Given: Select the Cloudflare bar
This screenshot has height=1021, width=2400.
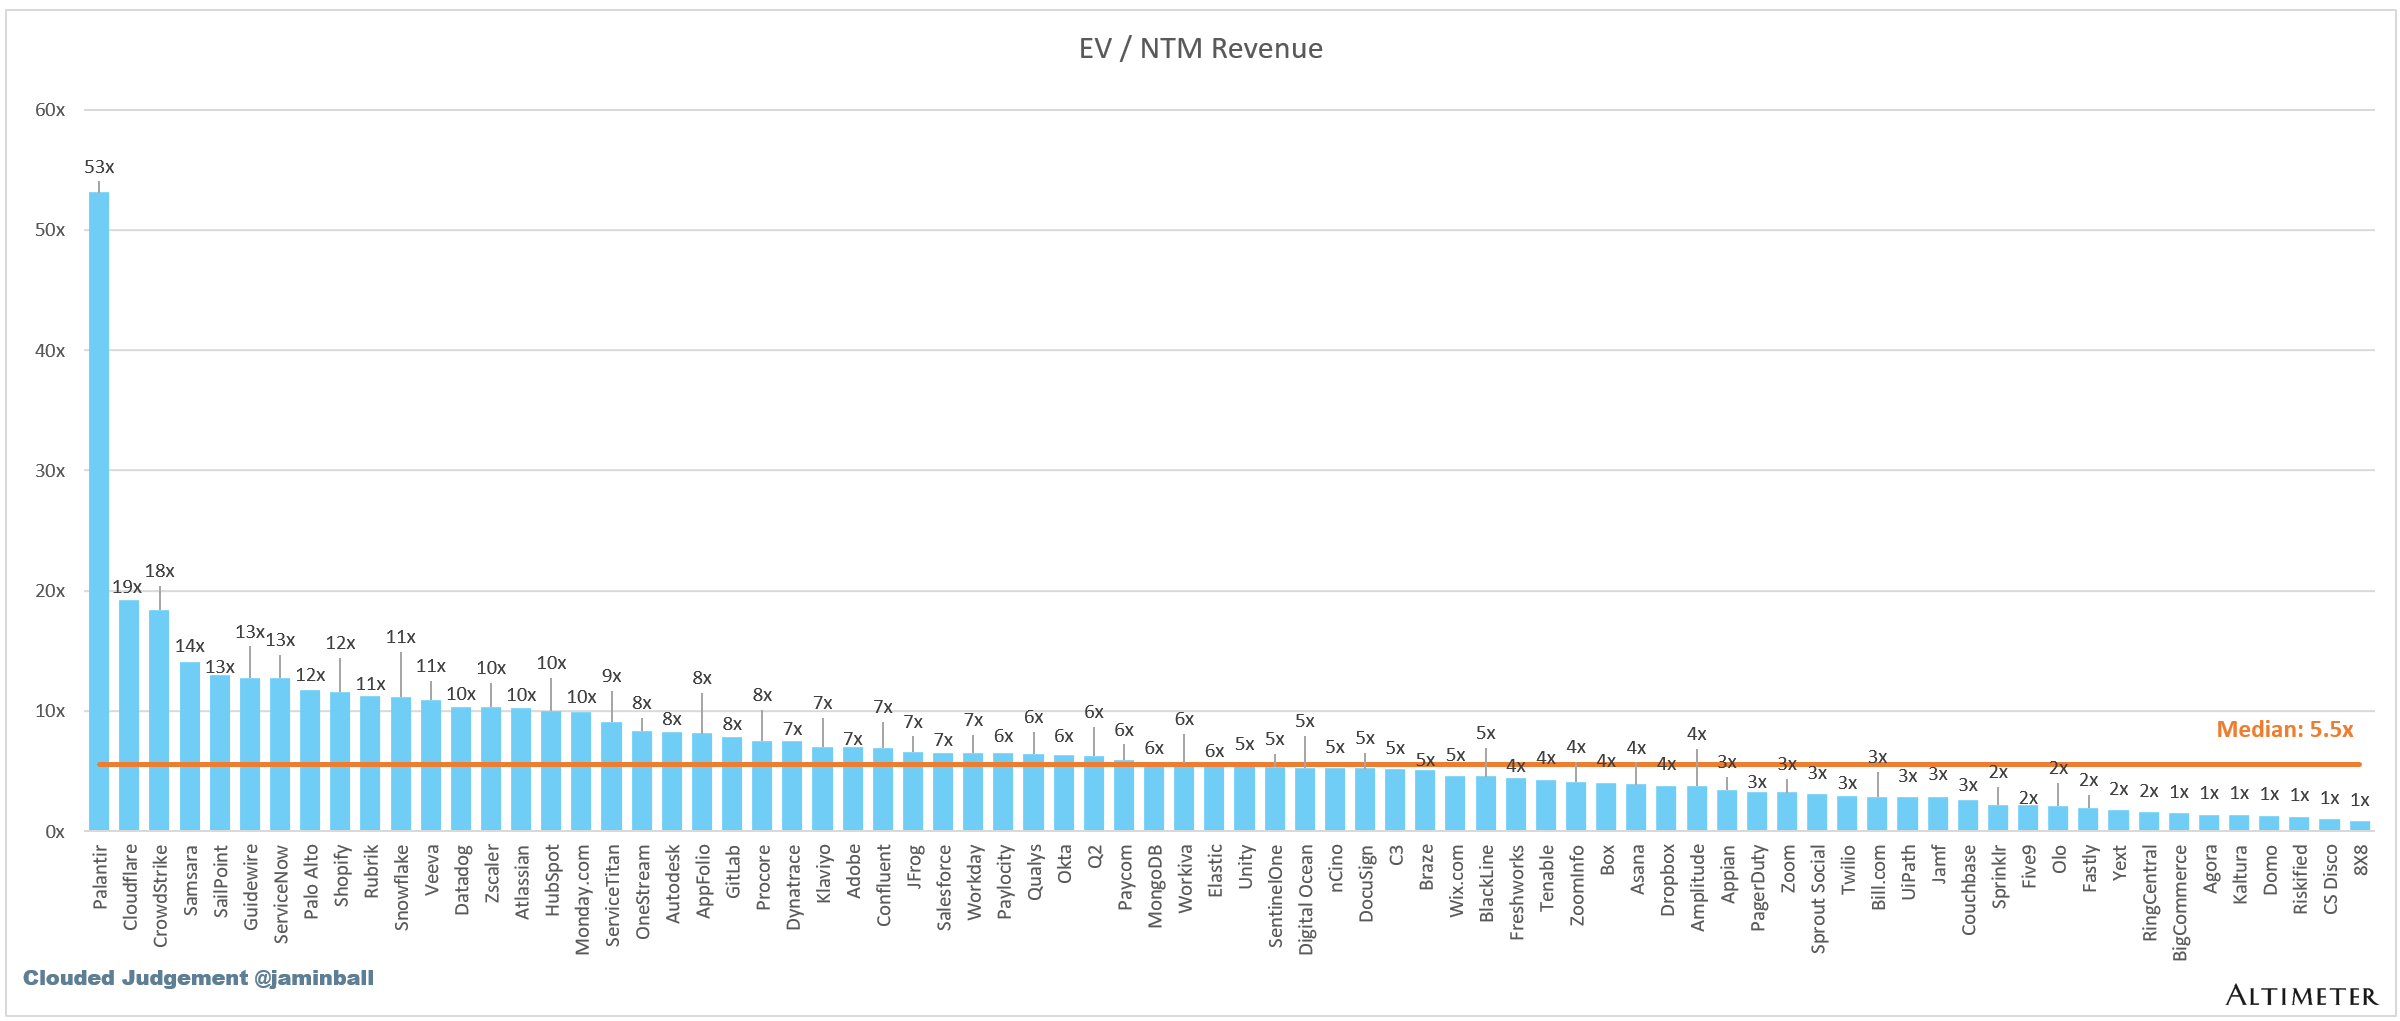Looking at the screenshot, I should [x=129, y=715].
